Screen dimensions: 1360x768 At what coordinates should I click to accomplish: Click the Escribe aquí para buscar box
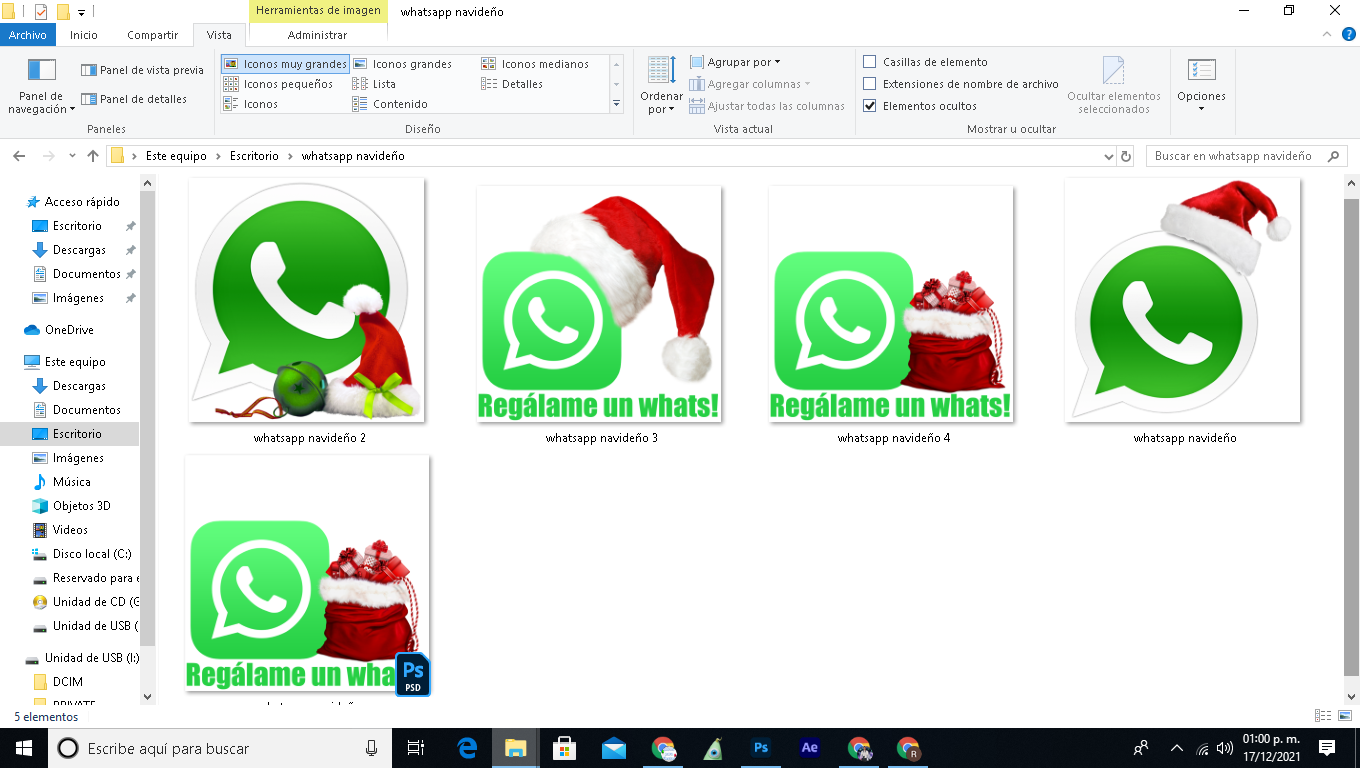click(x=220, y=748)
